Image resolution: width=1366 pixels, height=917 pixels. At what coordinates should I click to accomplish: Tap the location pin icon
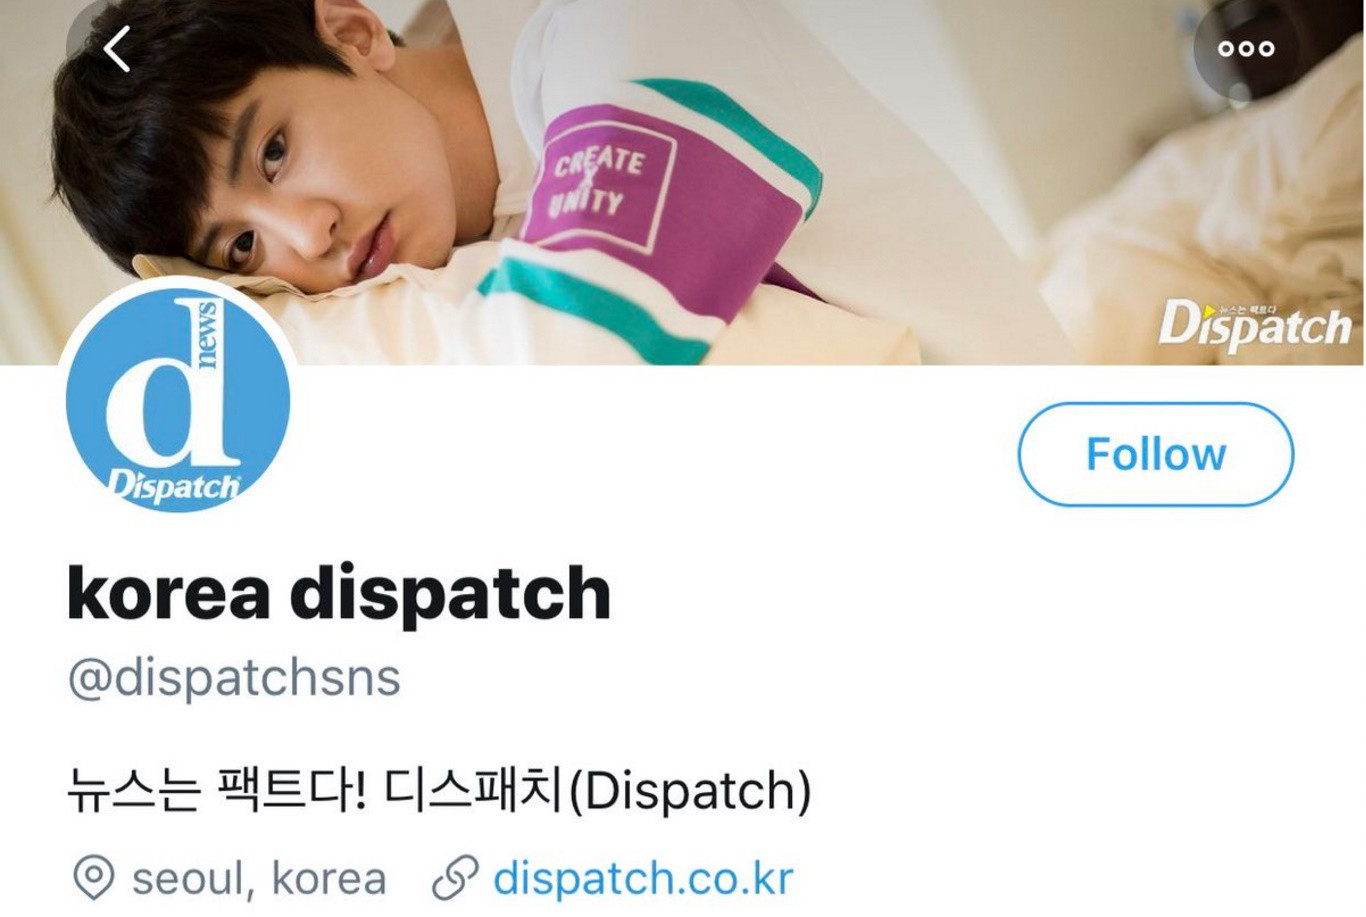click(x=93, y=878)
